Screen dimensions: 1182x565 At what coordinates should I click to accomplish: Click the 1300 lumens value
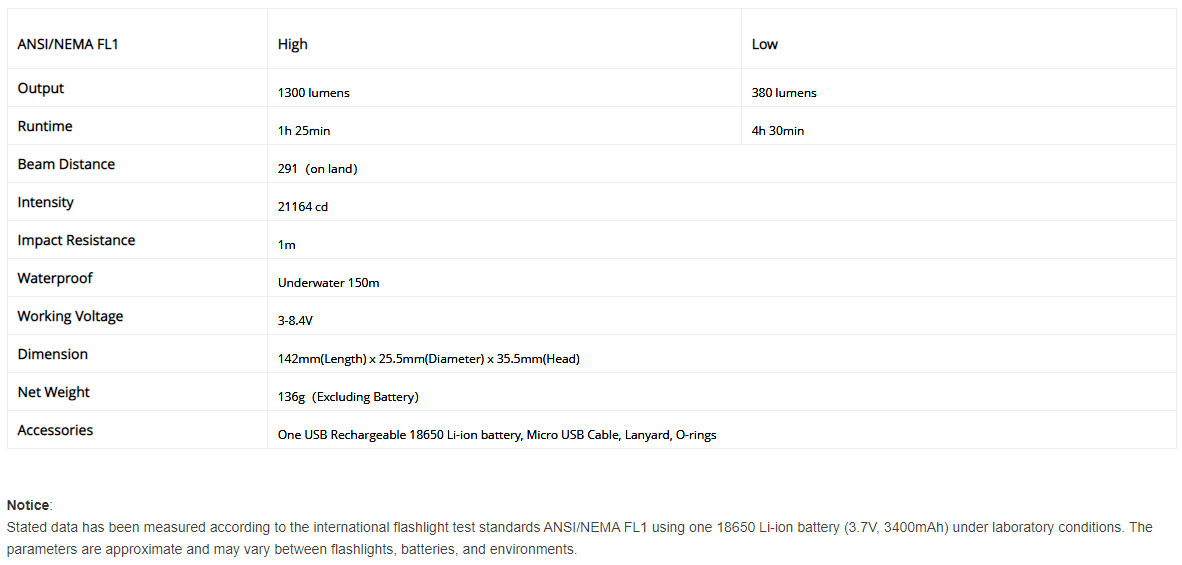tap(314, 93)
